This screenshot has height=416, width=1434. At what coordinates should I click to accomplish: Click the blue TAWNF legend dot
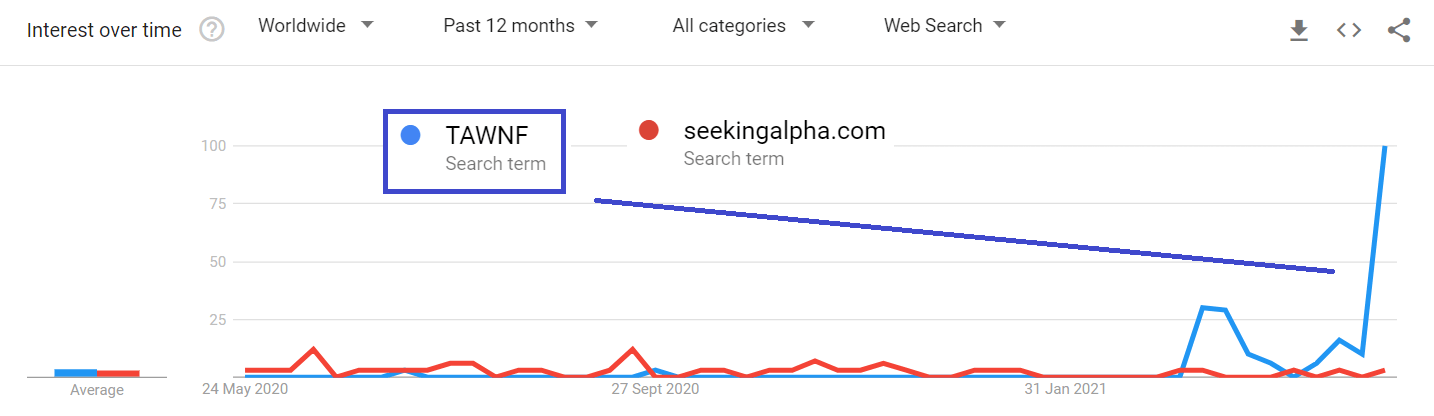point(409,135)
